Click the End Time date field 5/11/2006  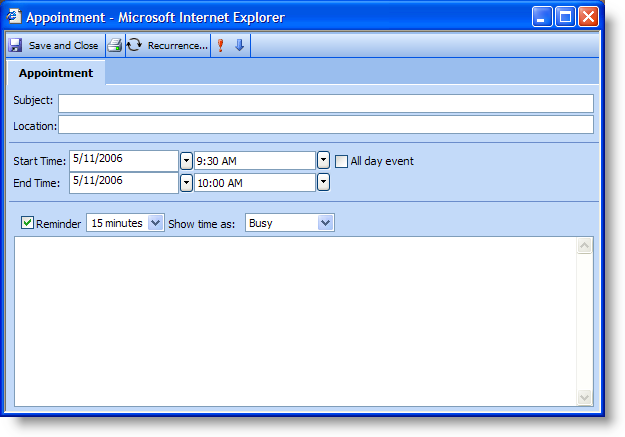coord(124,183)
